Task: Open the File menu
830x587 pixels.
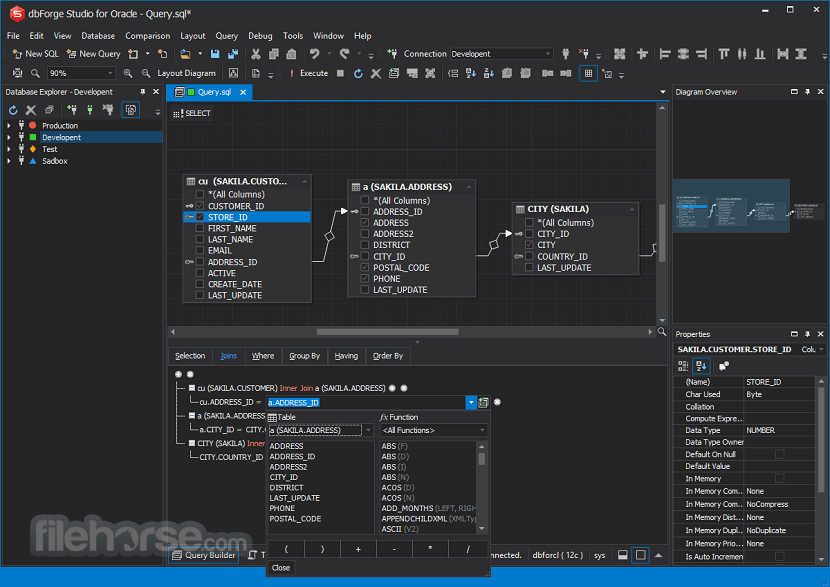Action: click(x=13, y=35)
